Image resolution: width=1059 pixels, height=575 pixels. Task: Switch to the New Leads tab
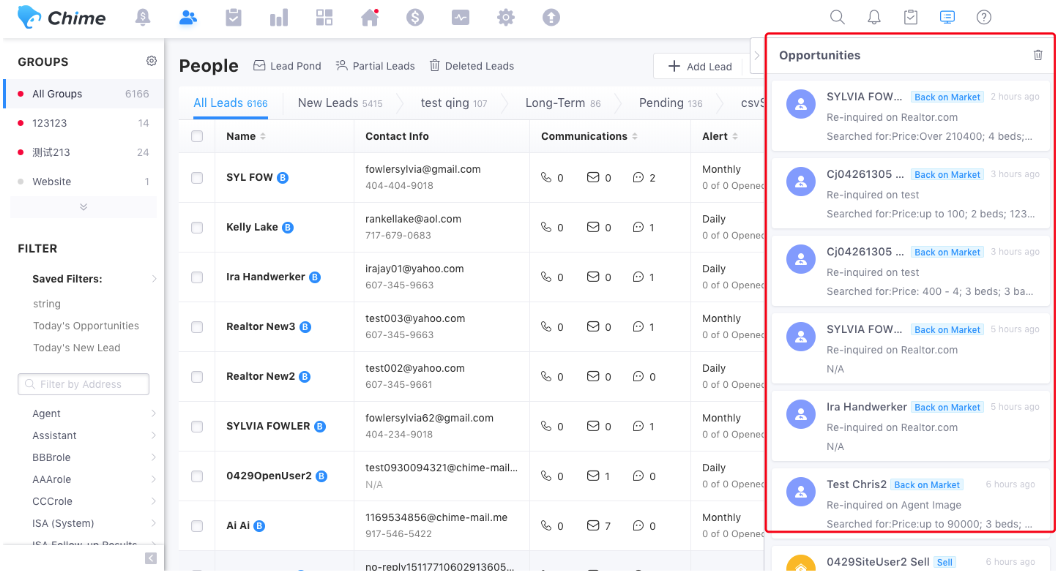pyautogui.click(x=340, y=103)
